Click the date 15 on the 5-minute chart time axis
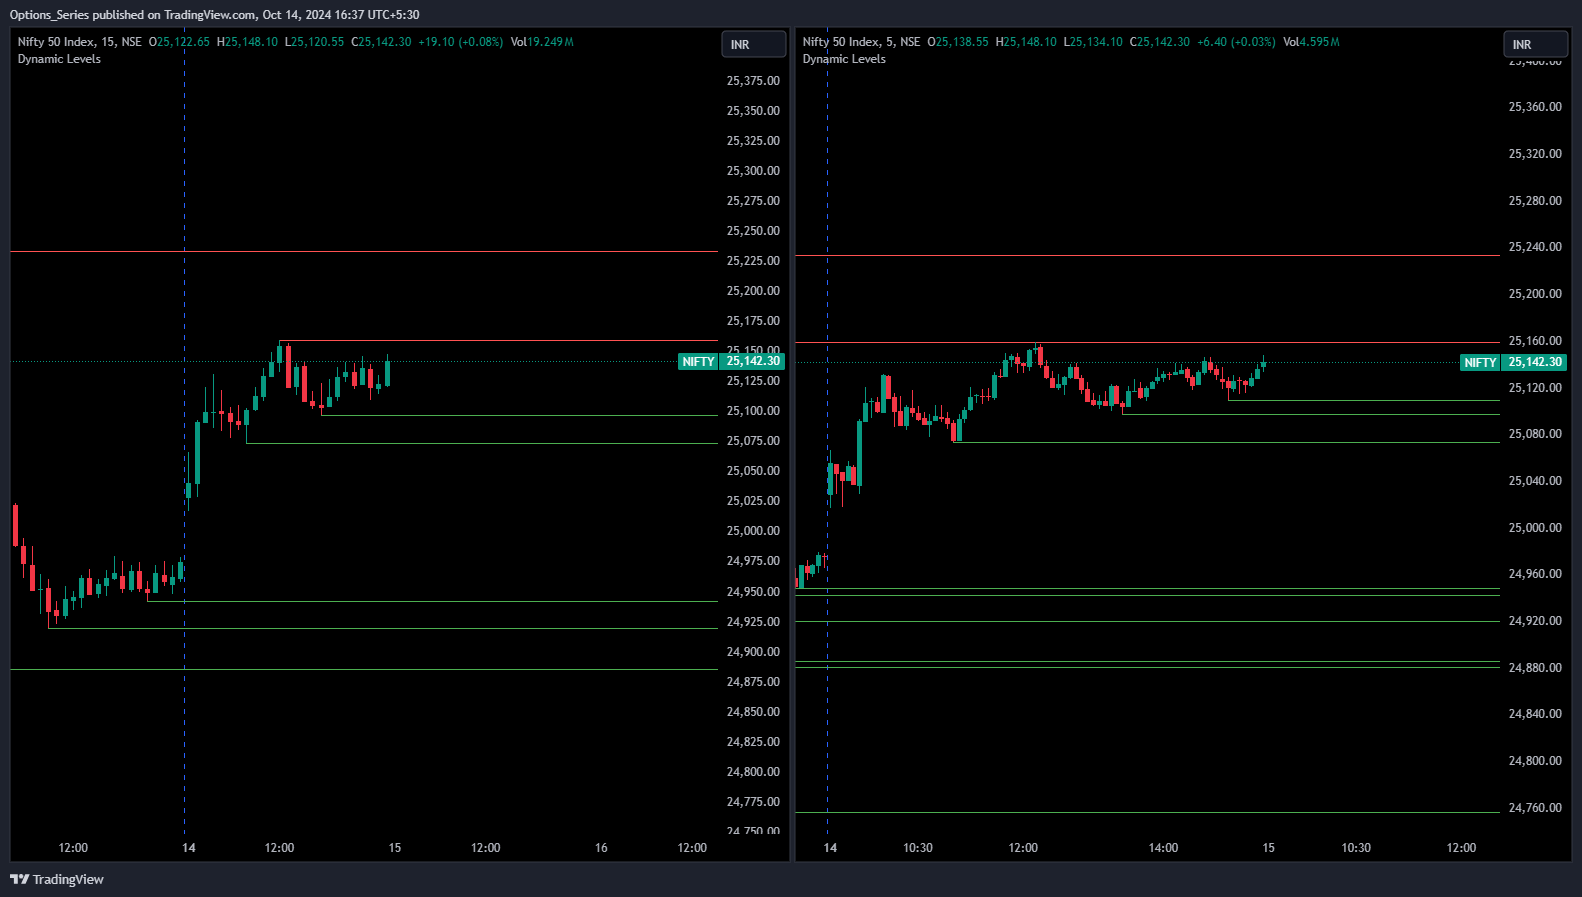 pos(1268,848)
